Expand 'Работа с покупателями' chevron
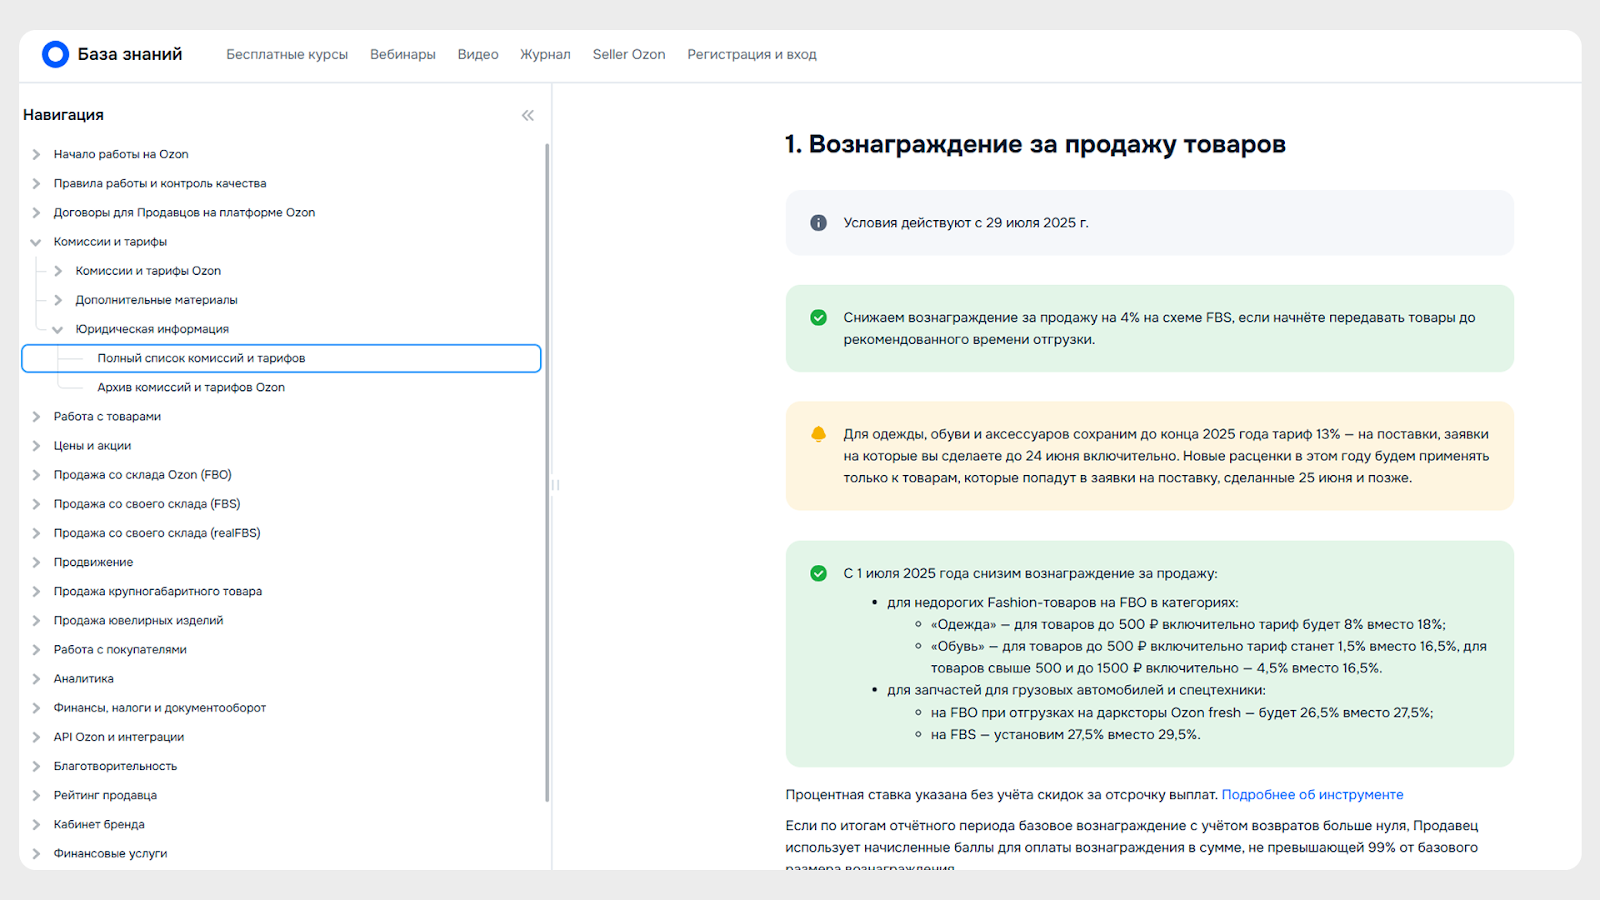The height and width of the screenshot is (900, 1600). coord(36,649)
